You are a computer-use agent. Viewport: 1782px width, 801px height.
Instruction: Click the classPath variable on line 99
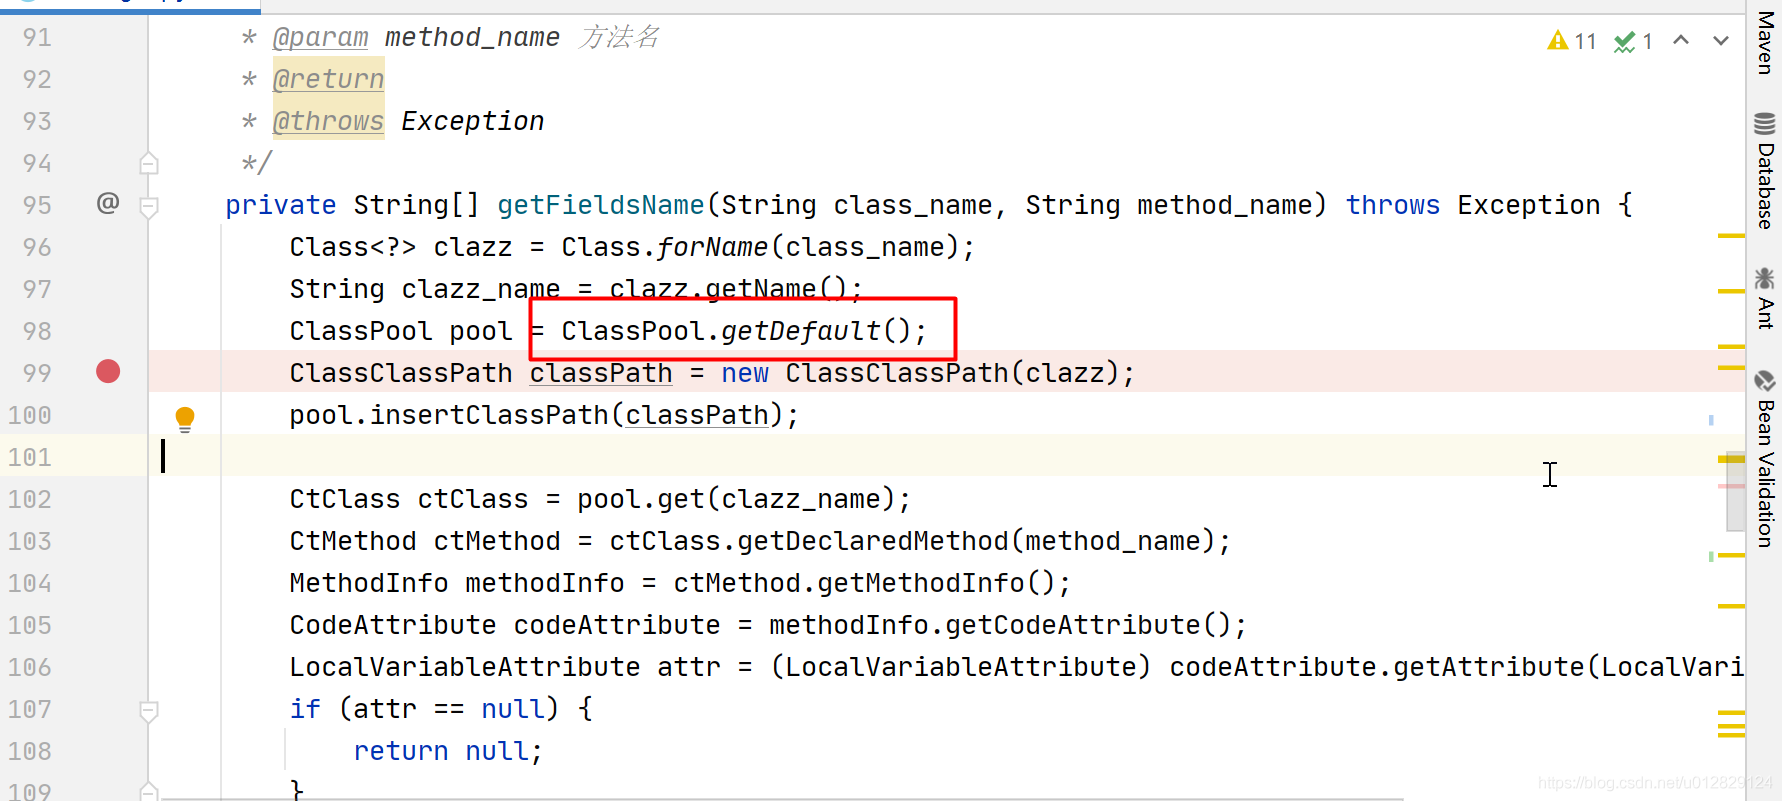[601, 373]
